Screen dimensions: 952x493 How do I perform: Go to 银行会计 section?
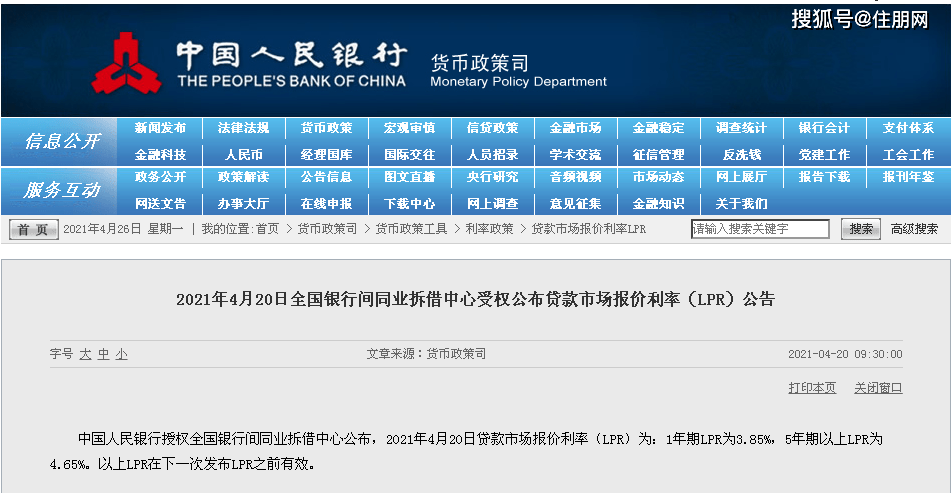click(x=824, y=128)
